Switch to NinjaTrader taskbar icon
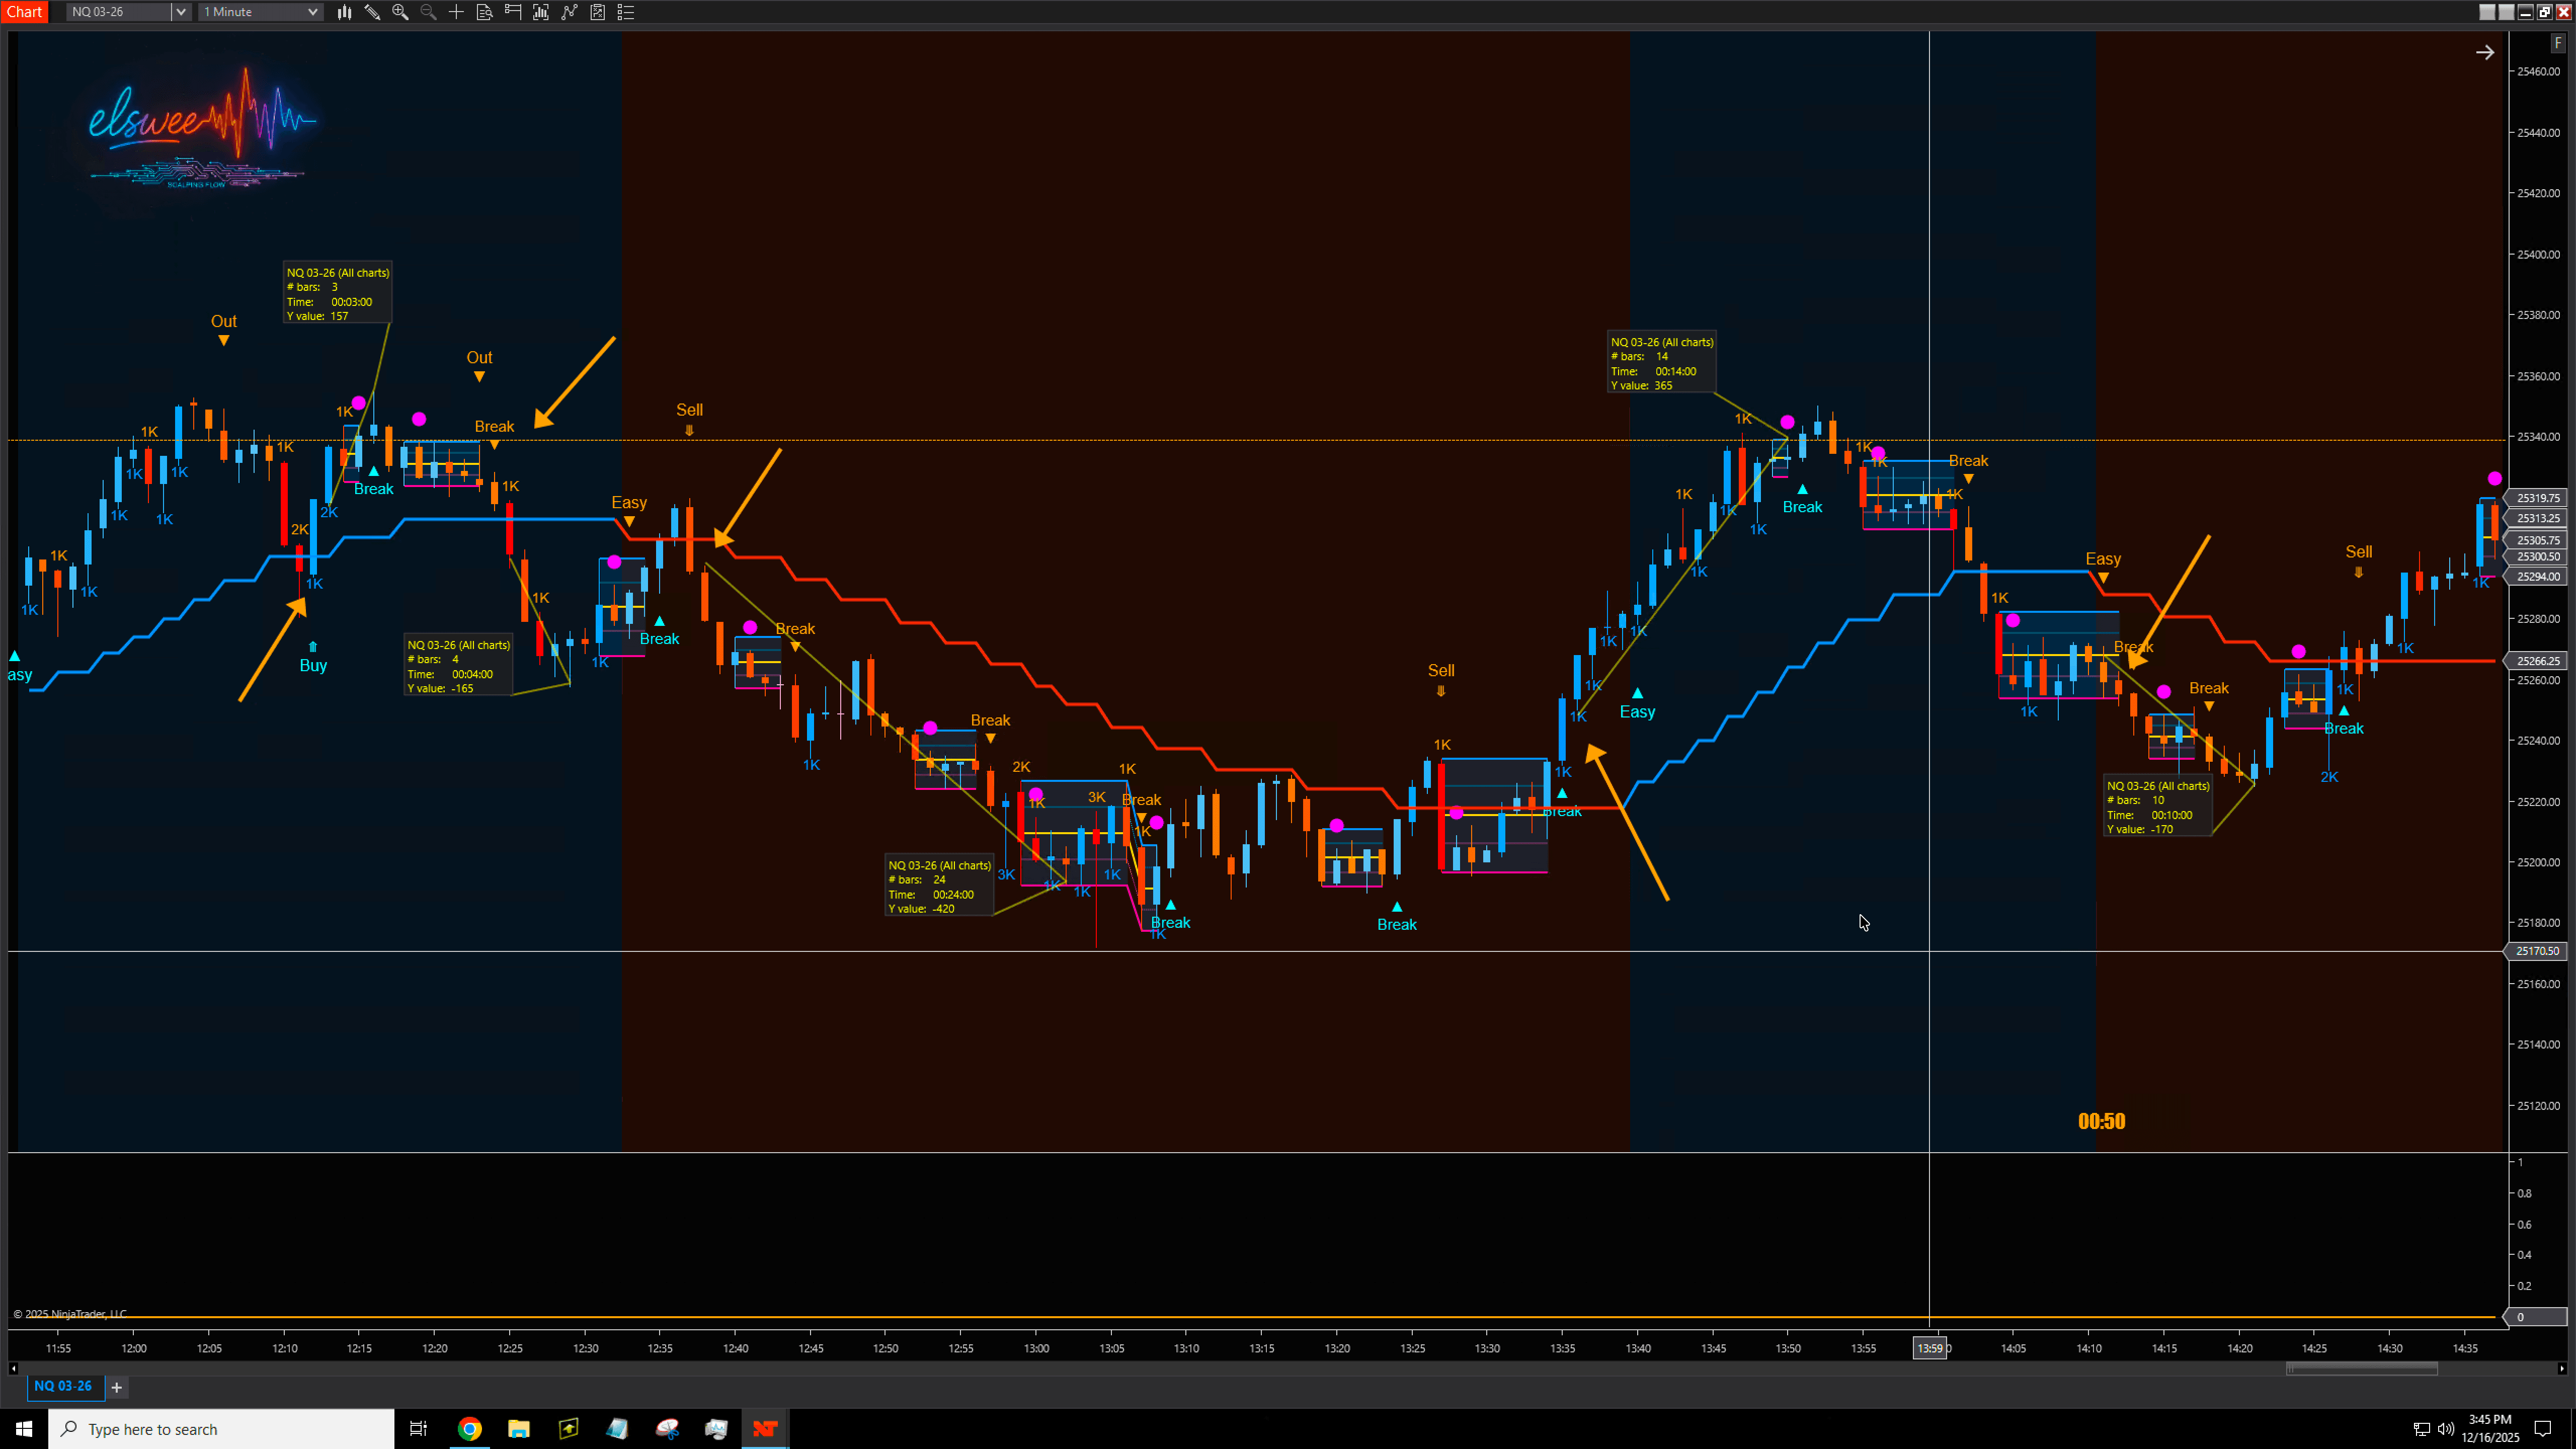The height and width of the screenshot is (1449, 2576). tap(765, 1429)
